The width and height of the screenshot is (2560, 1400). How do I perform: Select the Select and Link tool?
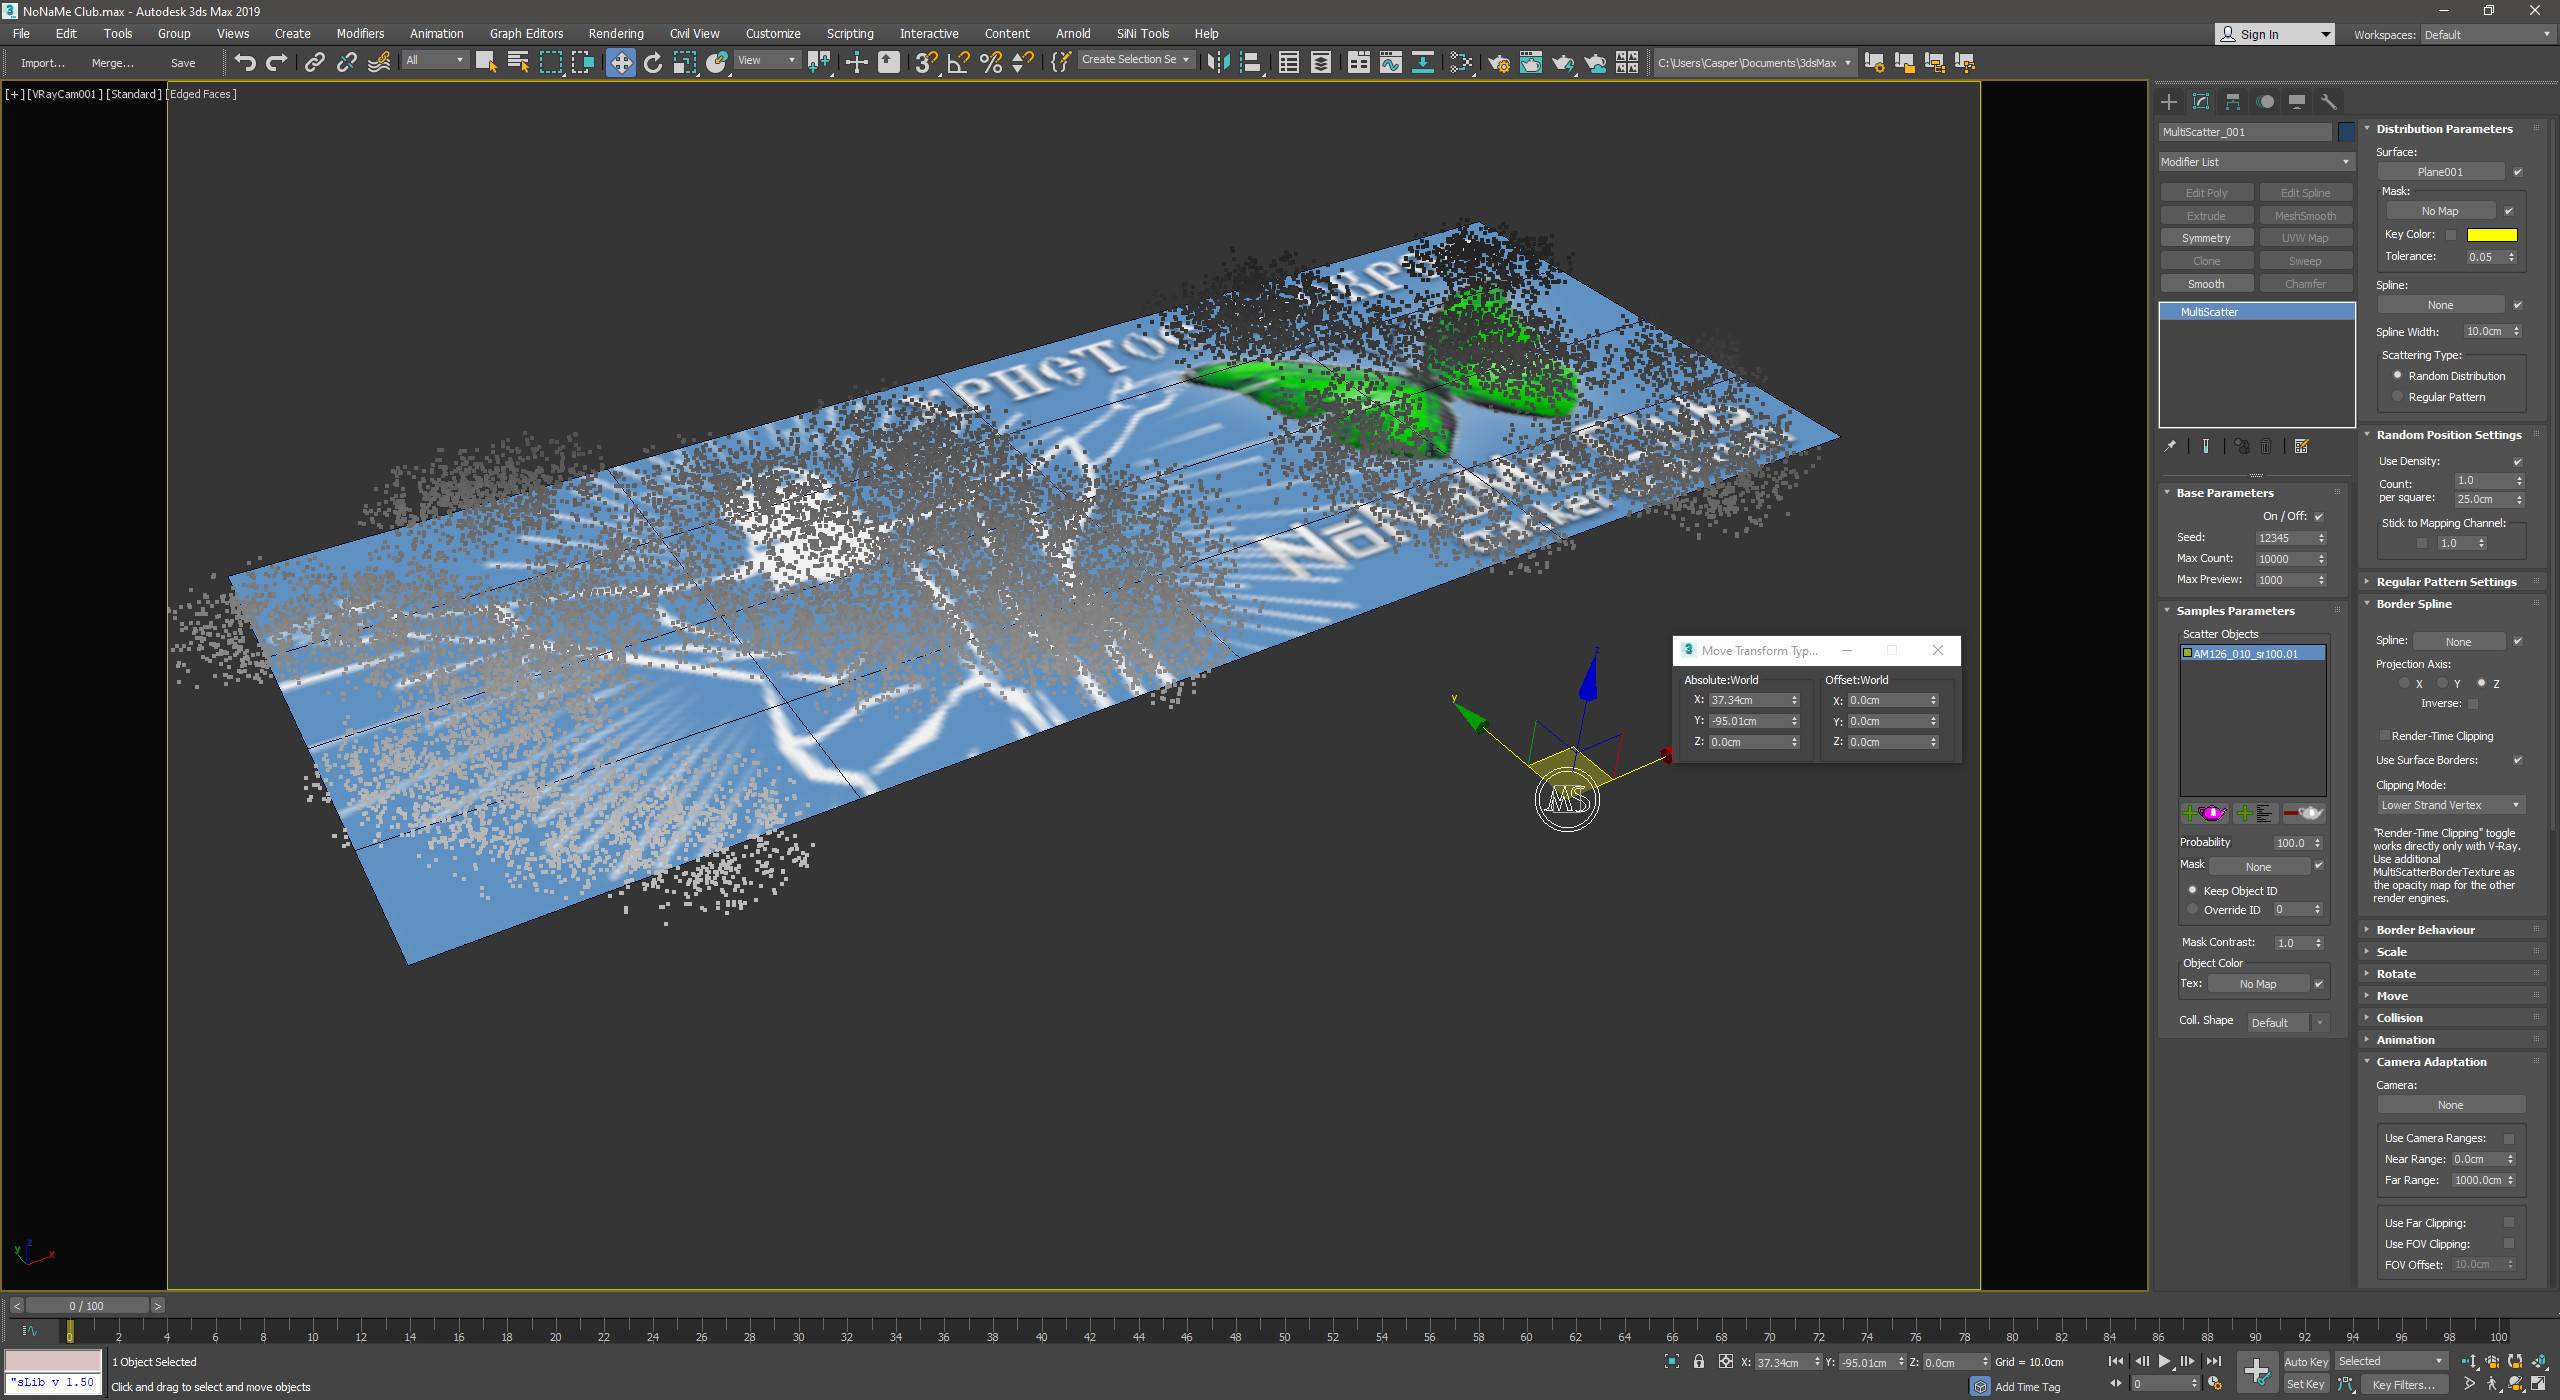[x=314, y=62]
